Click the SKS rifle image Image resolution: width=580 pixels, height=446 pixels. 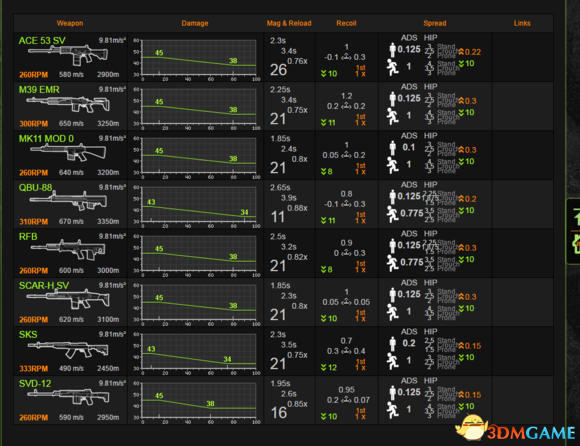[68, 350]
